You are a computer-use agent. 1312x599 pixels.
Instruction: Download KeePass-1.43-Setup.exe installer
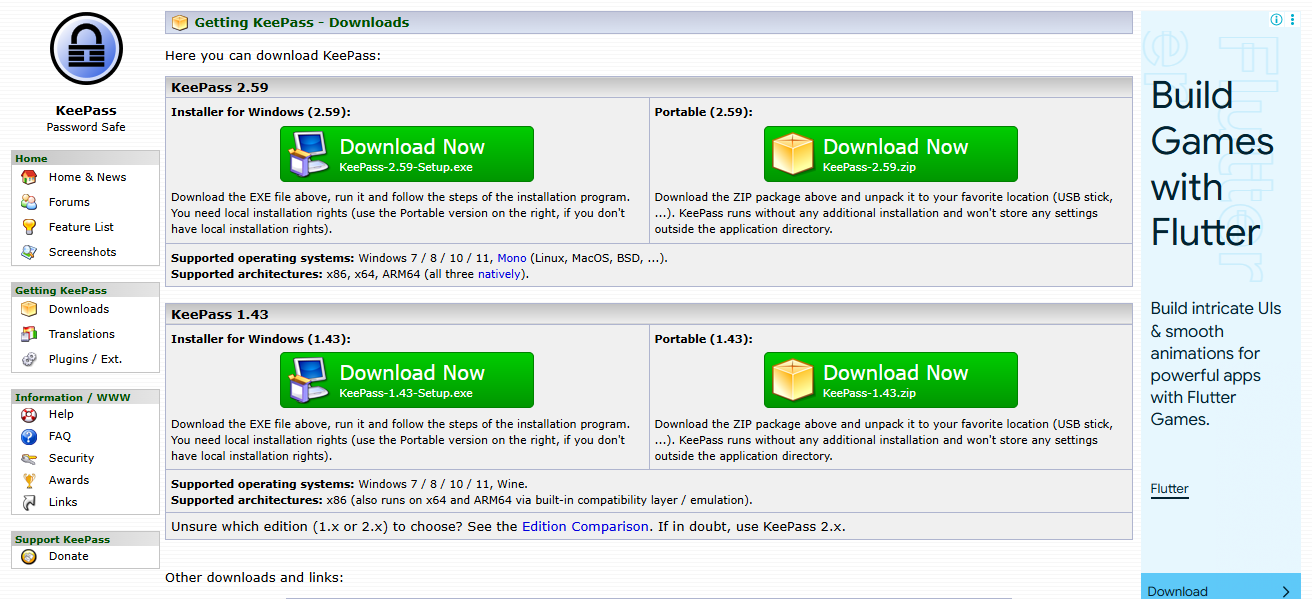pos(407,380)
